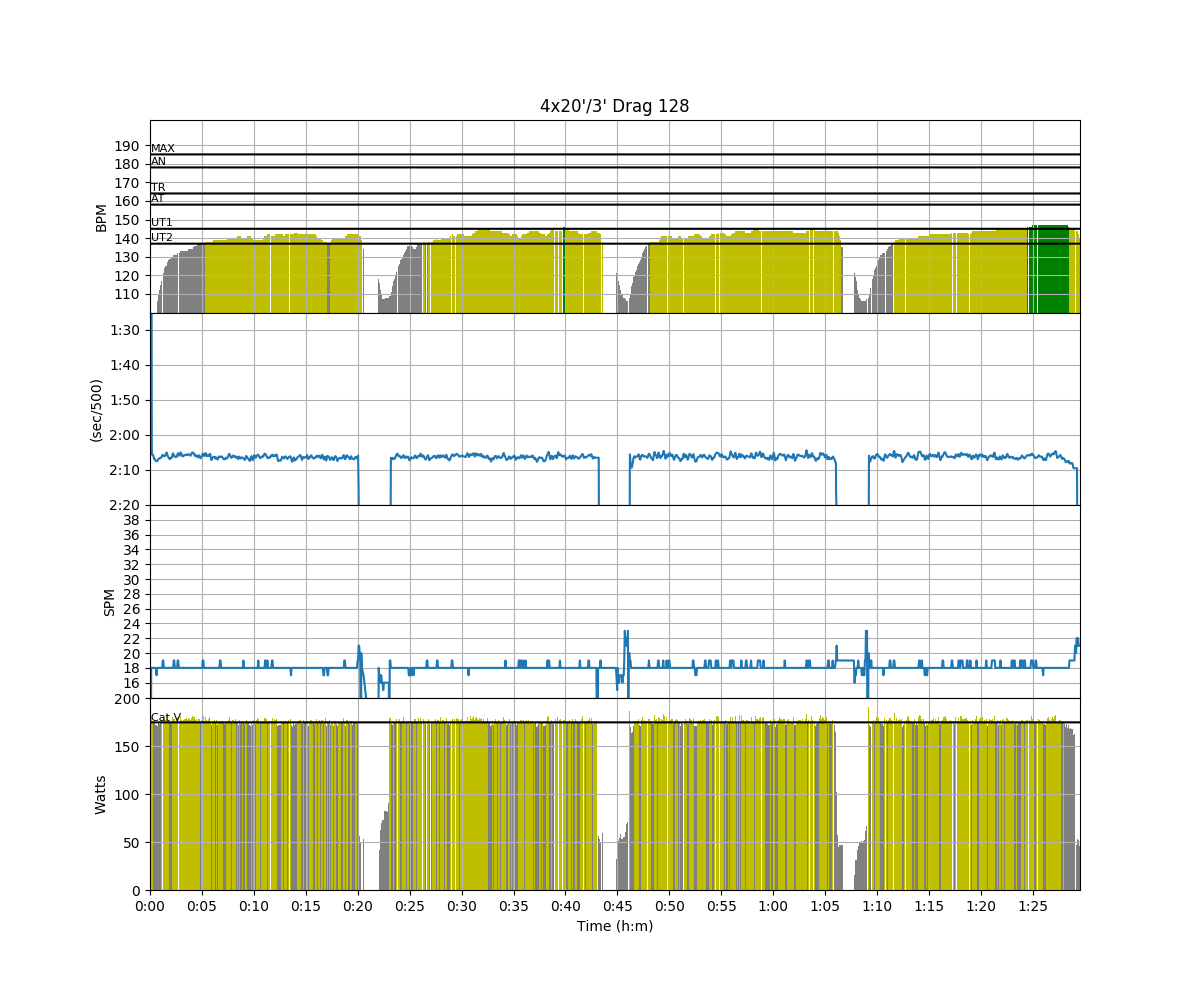Click the Time (h:m) x-axis label
The height and width of the screenshot is (1000, 1200).
pos(614,926)
